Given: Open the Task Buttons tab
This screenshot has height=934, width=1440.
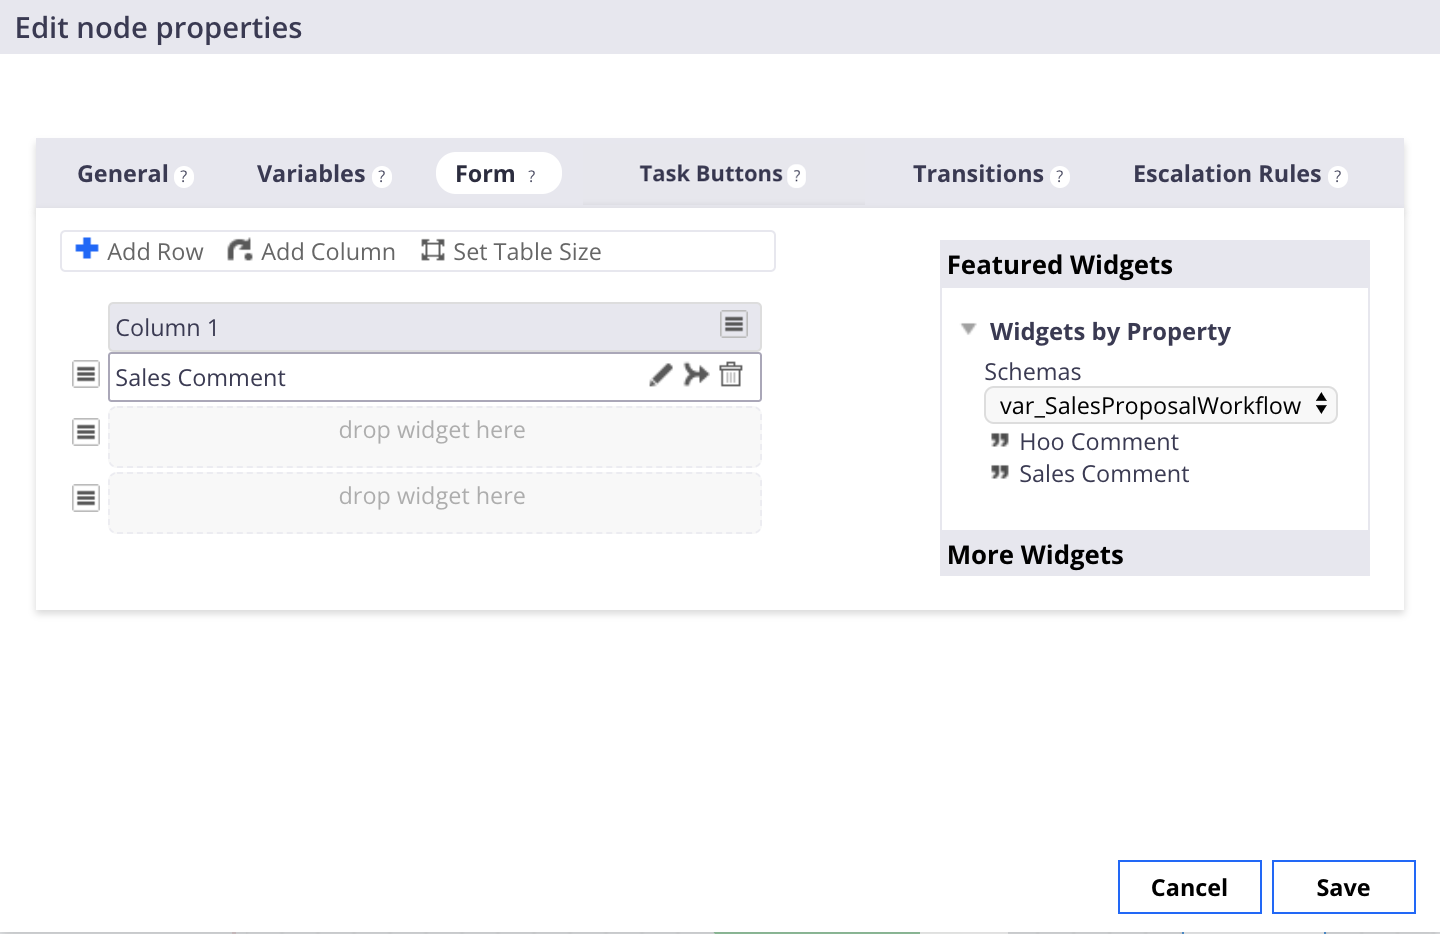Looking at the screenshot, I should [711, 174].
